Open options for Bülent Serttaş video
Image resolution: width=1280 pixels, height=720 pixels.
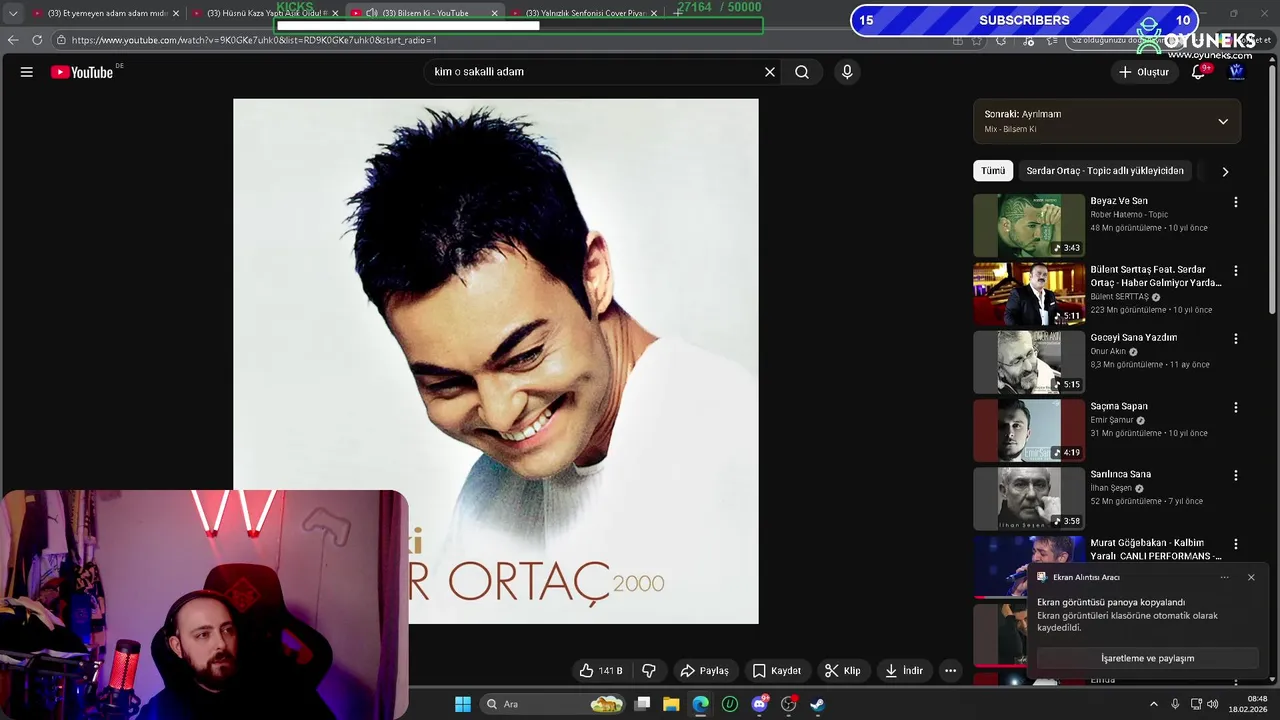[1236, 271]
